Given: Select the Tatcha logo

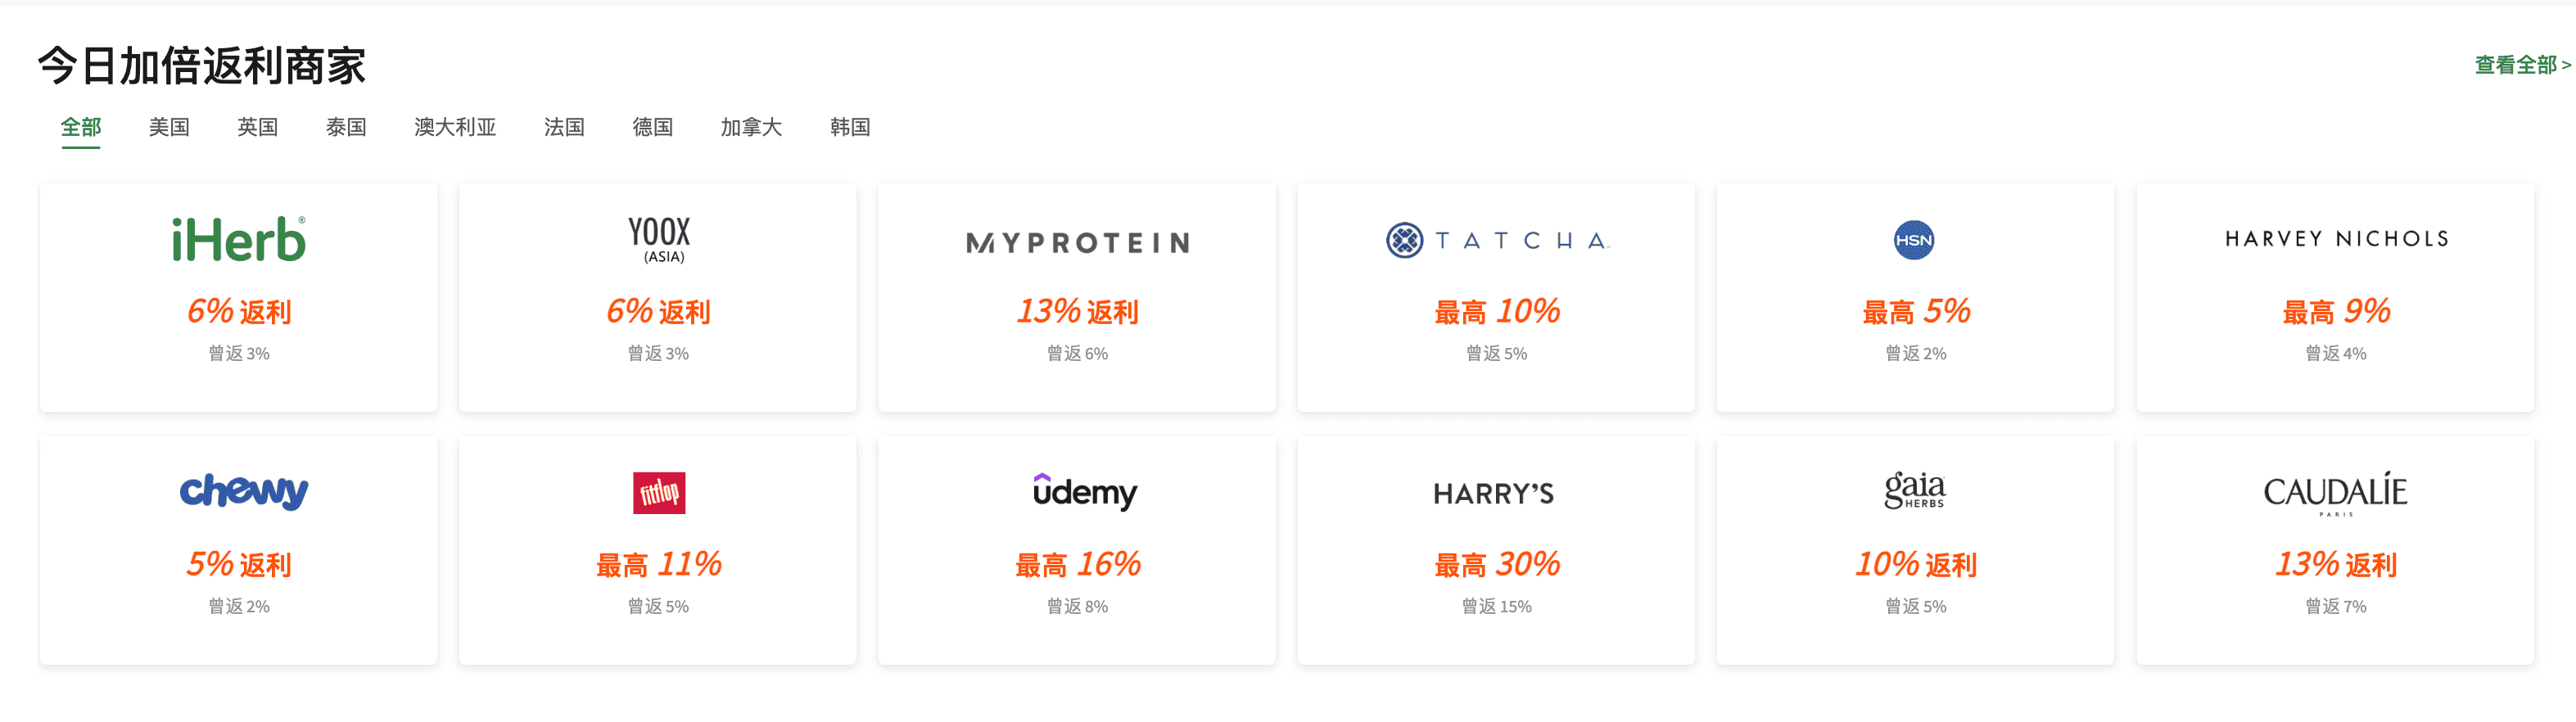Looking at the screenshot, I should pyautogui.click(x=1497, y=240).
